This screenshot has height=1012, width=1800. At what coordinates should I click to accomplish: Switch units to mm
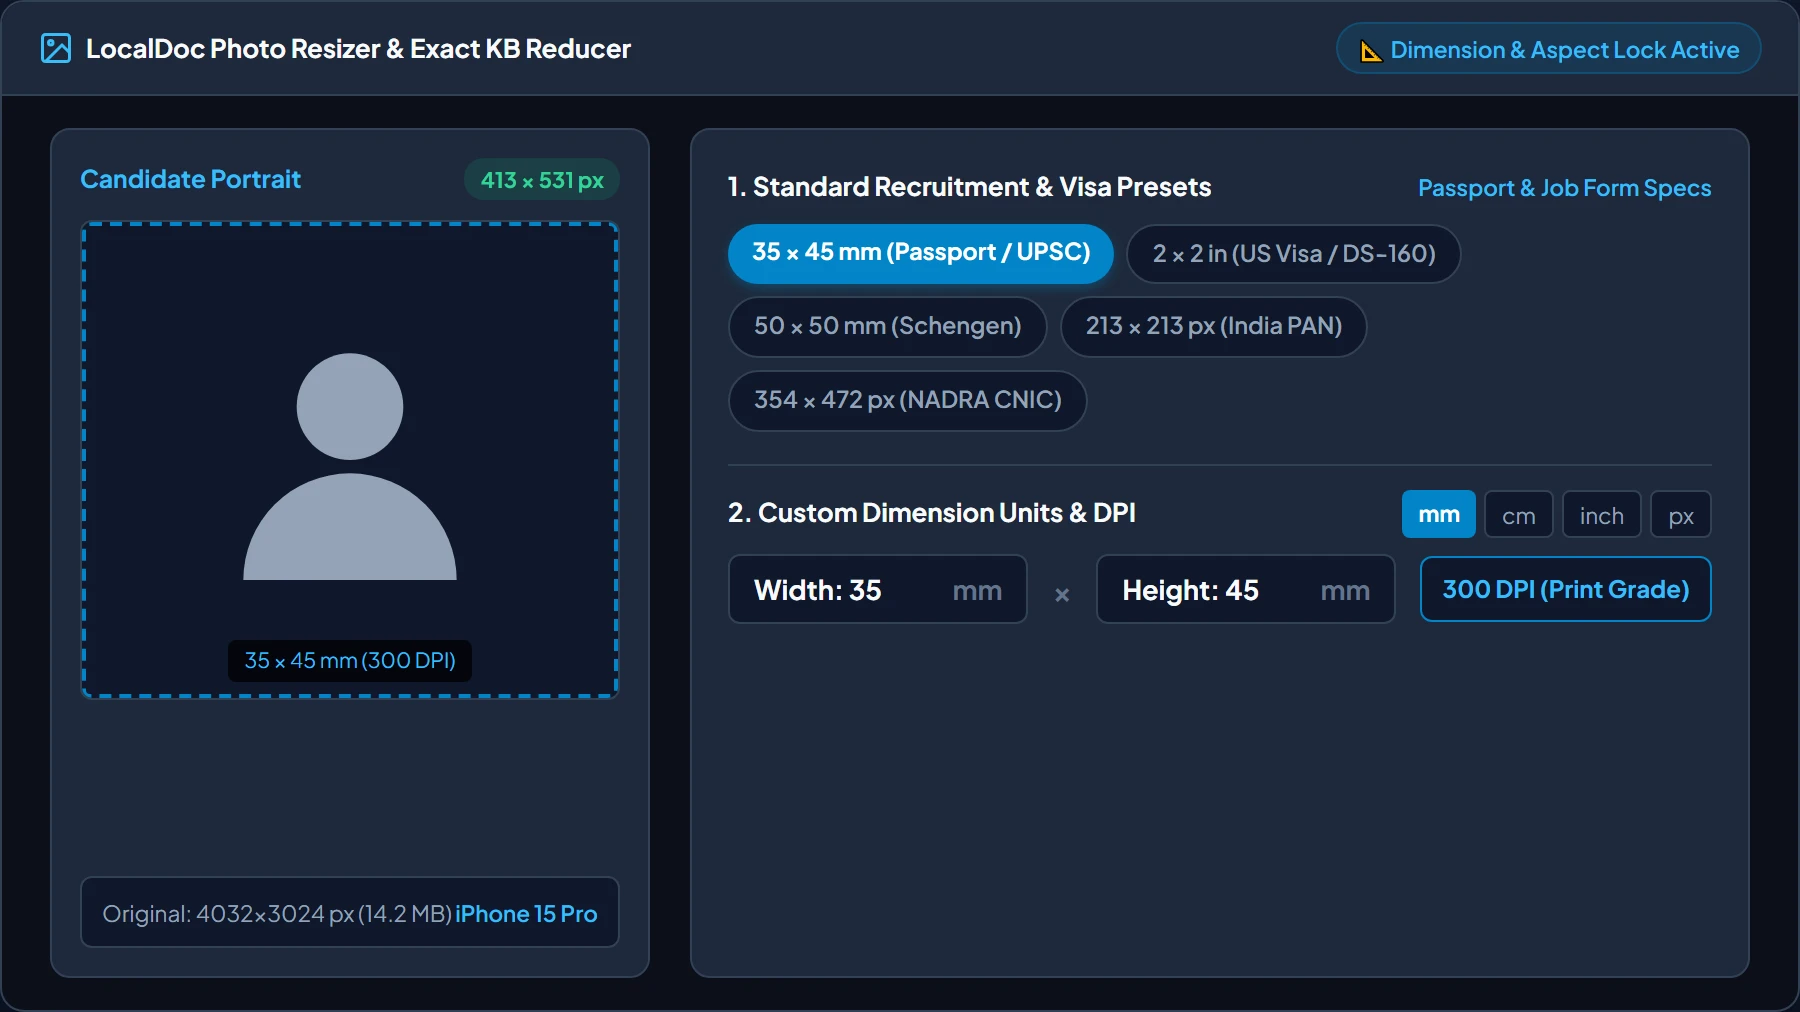coord(1439,514)
